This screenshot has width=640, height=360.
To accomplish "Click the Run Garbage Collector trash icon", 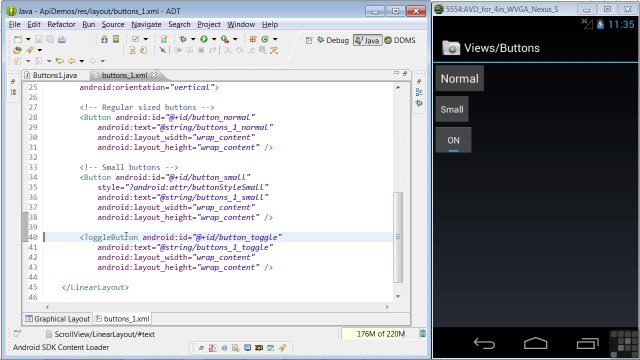I will coord(423,334).
